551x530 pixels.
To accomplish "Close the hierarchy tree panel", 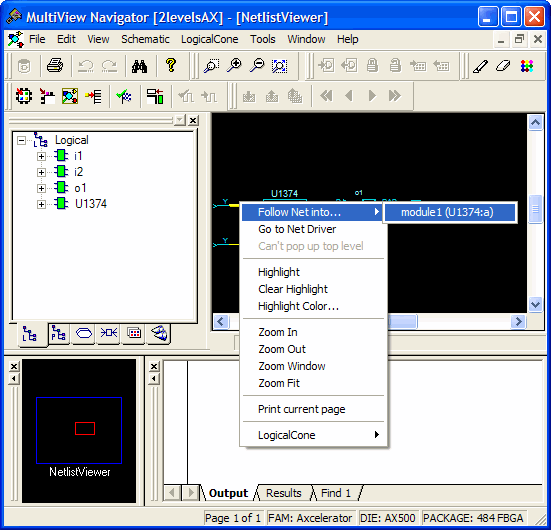I will (x=193, y=121).
